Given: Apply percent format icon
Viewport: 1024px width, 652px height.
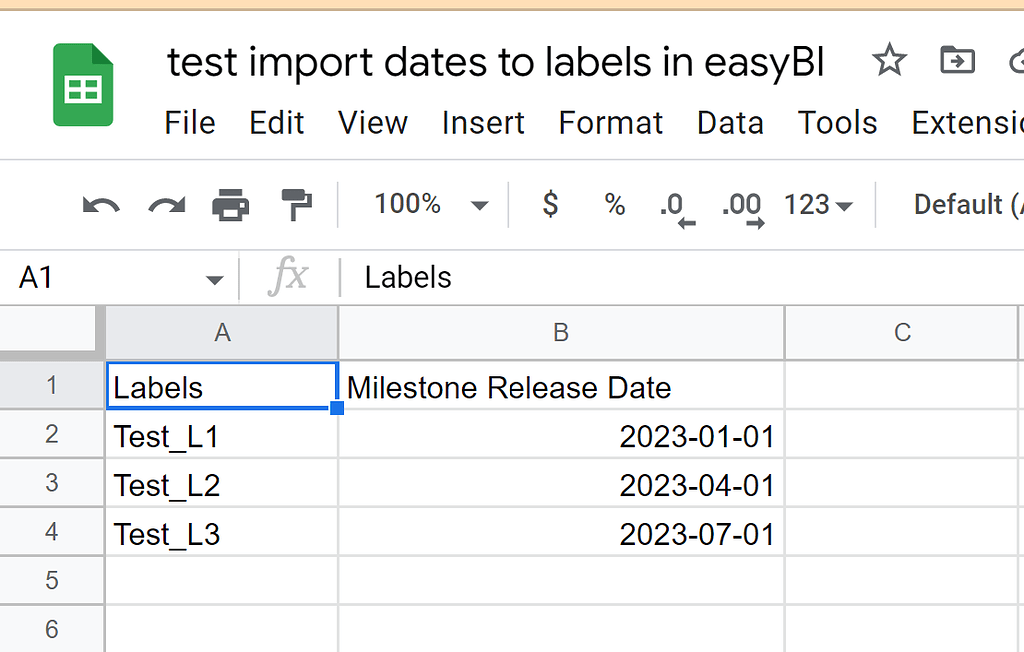Looking at the screenshot, I should pos(613,204).
